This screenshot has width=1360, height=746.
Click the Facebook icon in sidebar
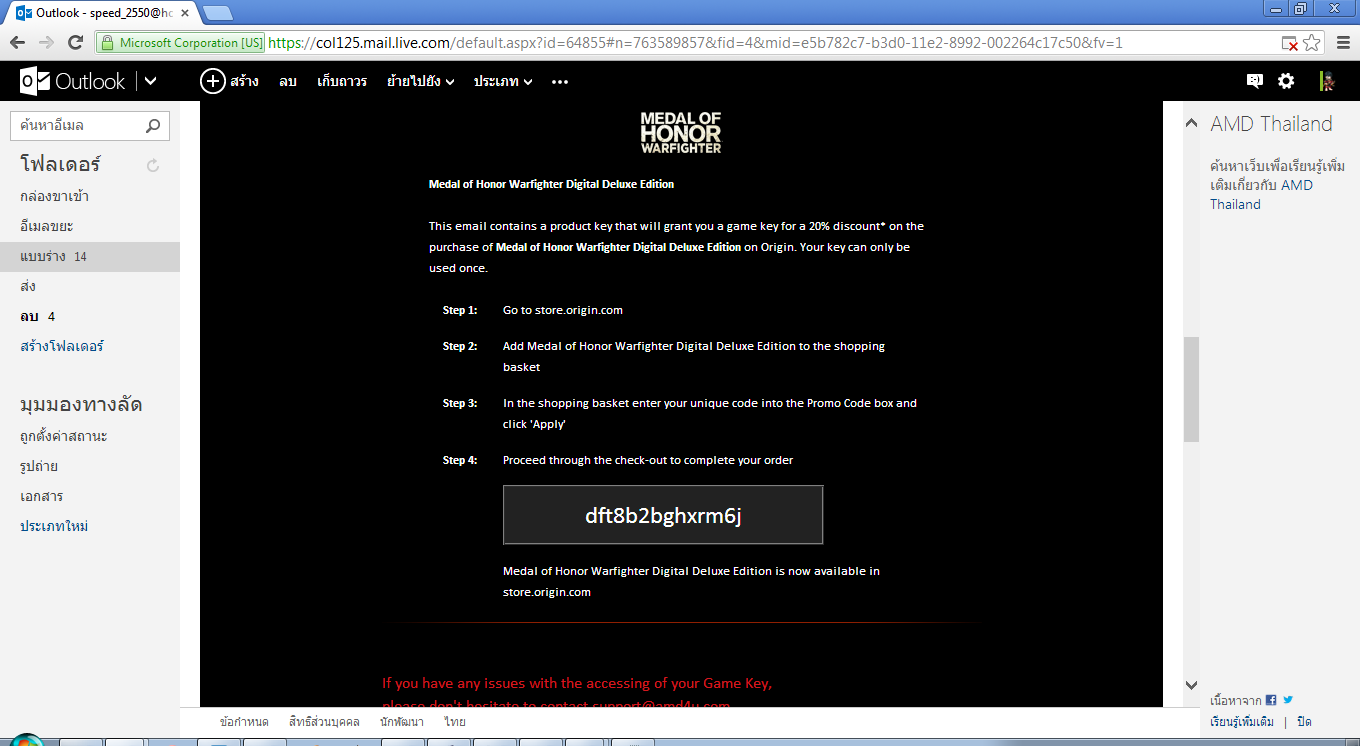[1271, 700]
